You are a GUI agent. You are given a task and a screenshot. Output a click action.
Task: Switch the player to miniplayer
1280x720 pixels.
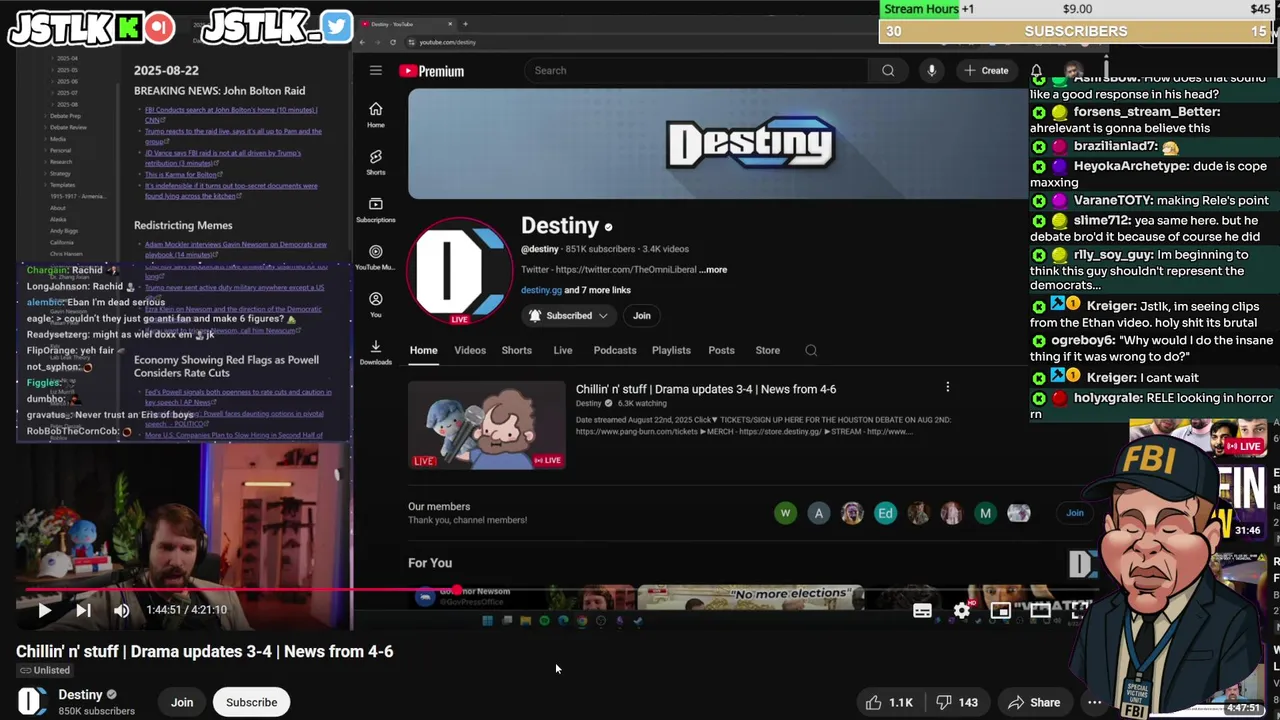click(x=1000, y=610)
